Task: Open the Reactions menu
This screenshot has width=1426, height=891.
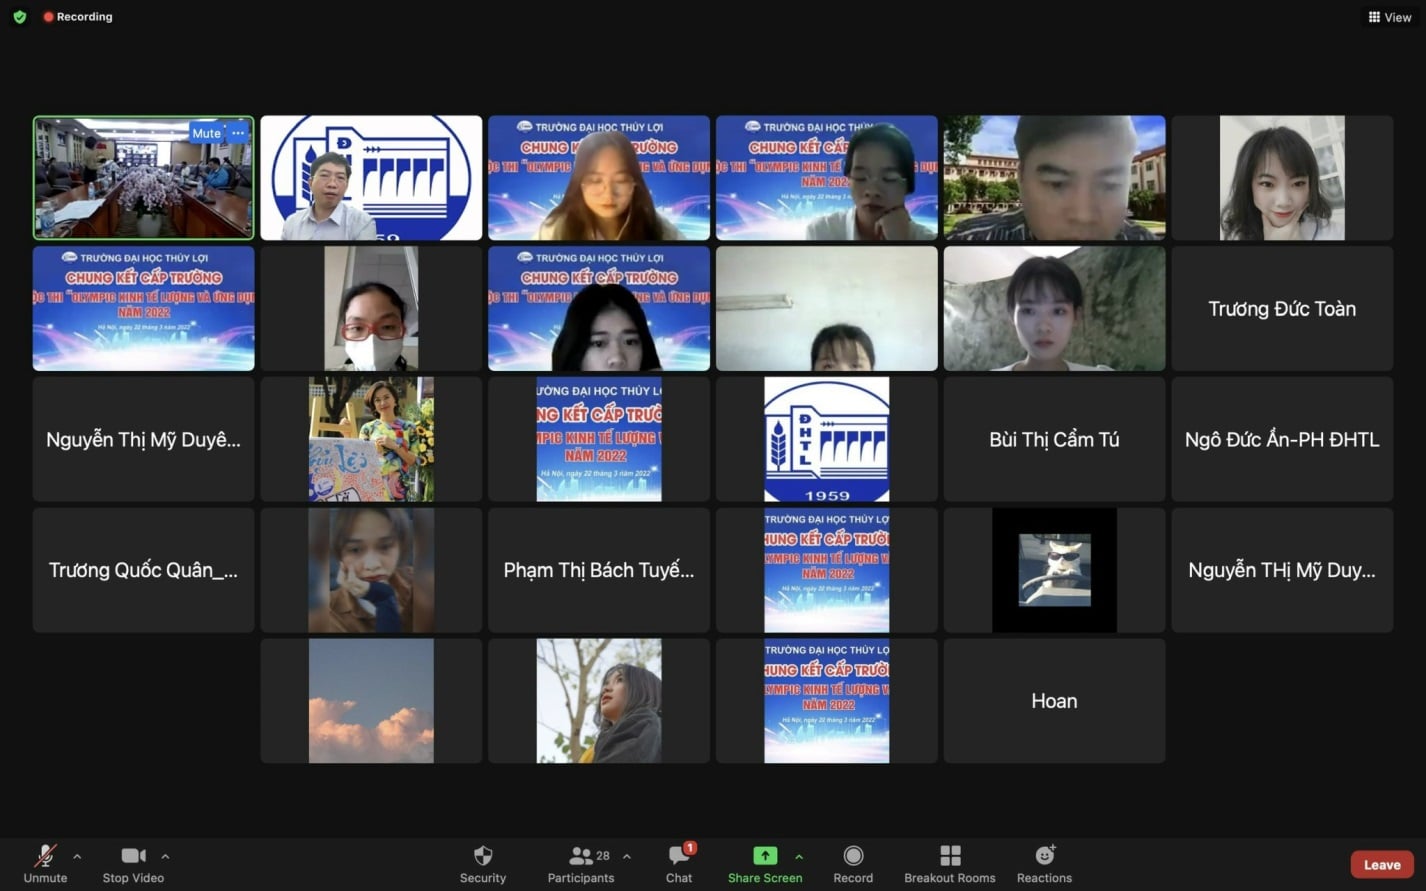Action: (1044, 863)
